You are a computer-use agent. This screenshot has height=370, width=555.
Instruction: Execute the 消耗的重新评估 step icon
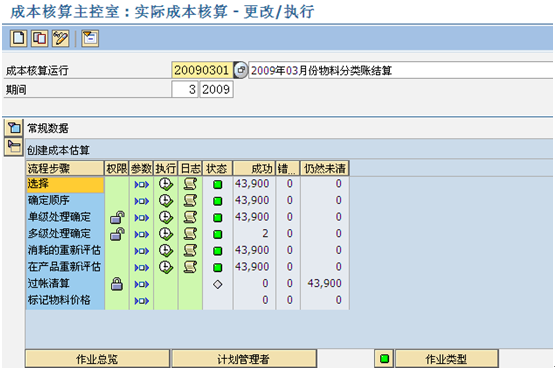tap(166, 251)
